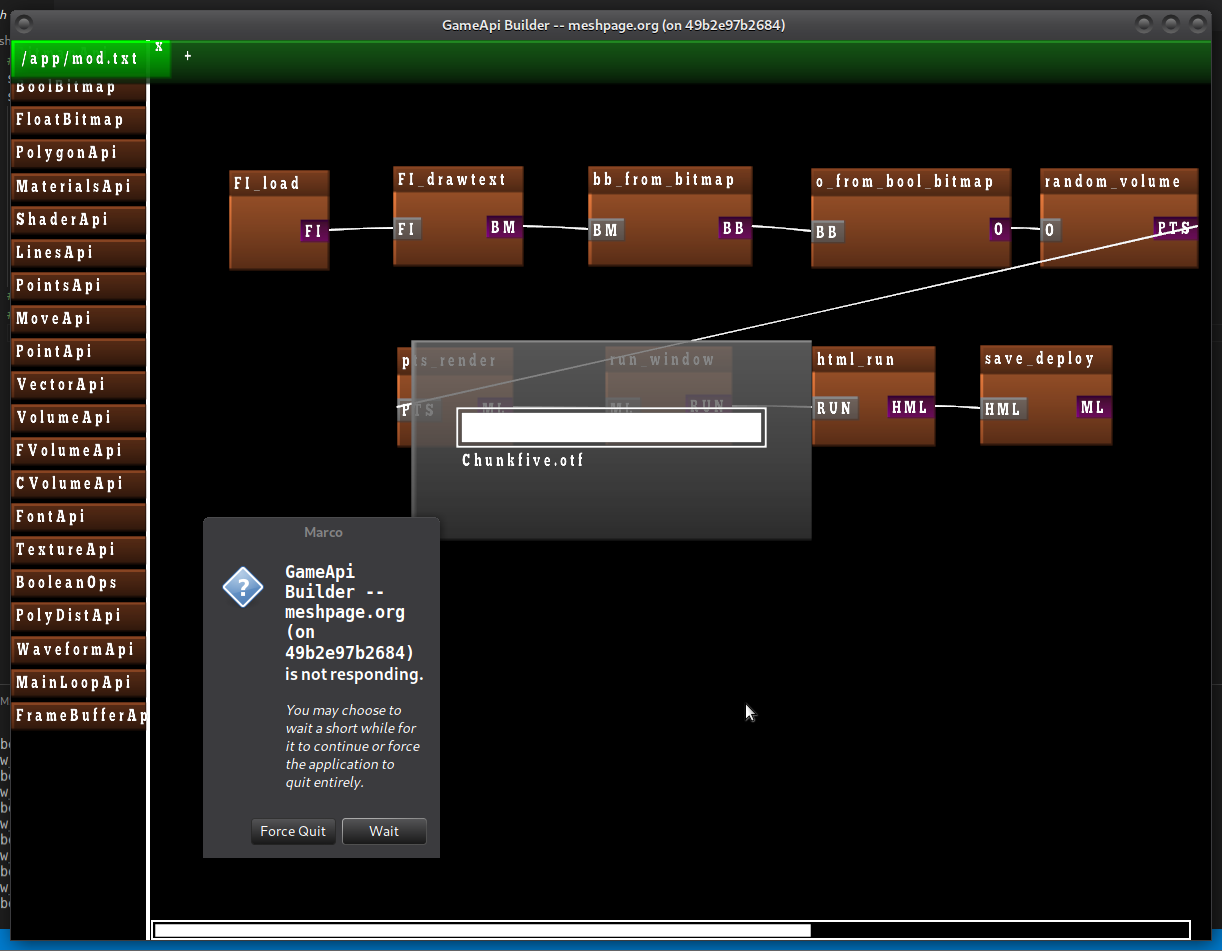Click PTS output port on random_volume
Image resolution: width=1222 pixels, height=951 pixels.
point(1174,228)
